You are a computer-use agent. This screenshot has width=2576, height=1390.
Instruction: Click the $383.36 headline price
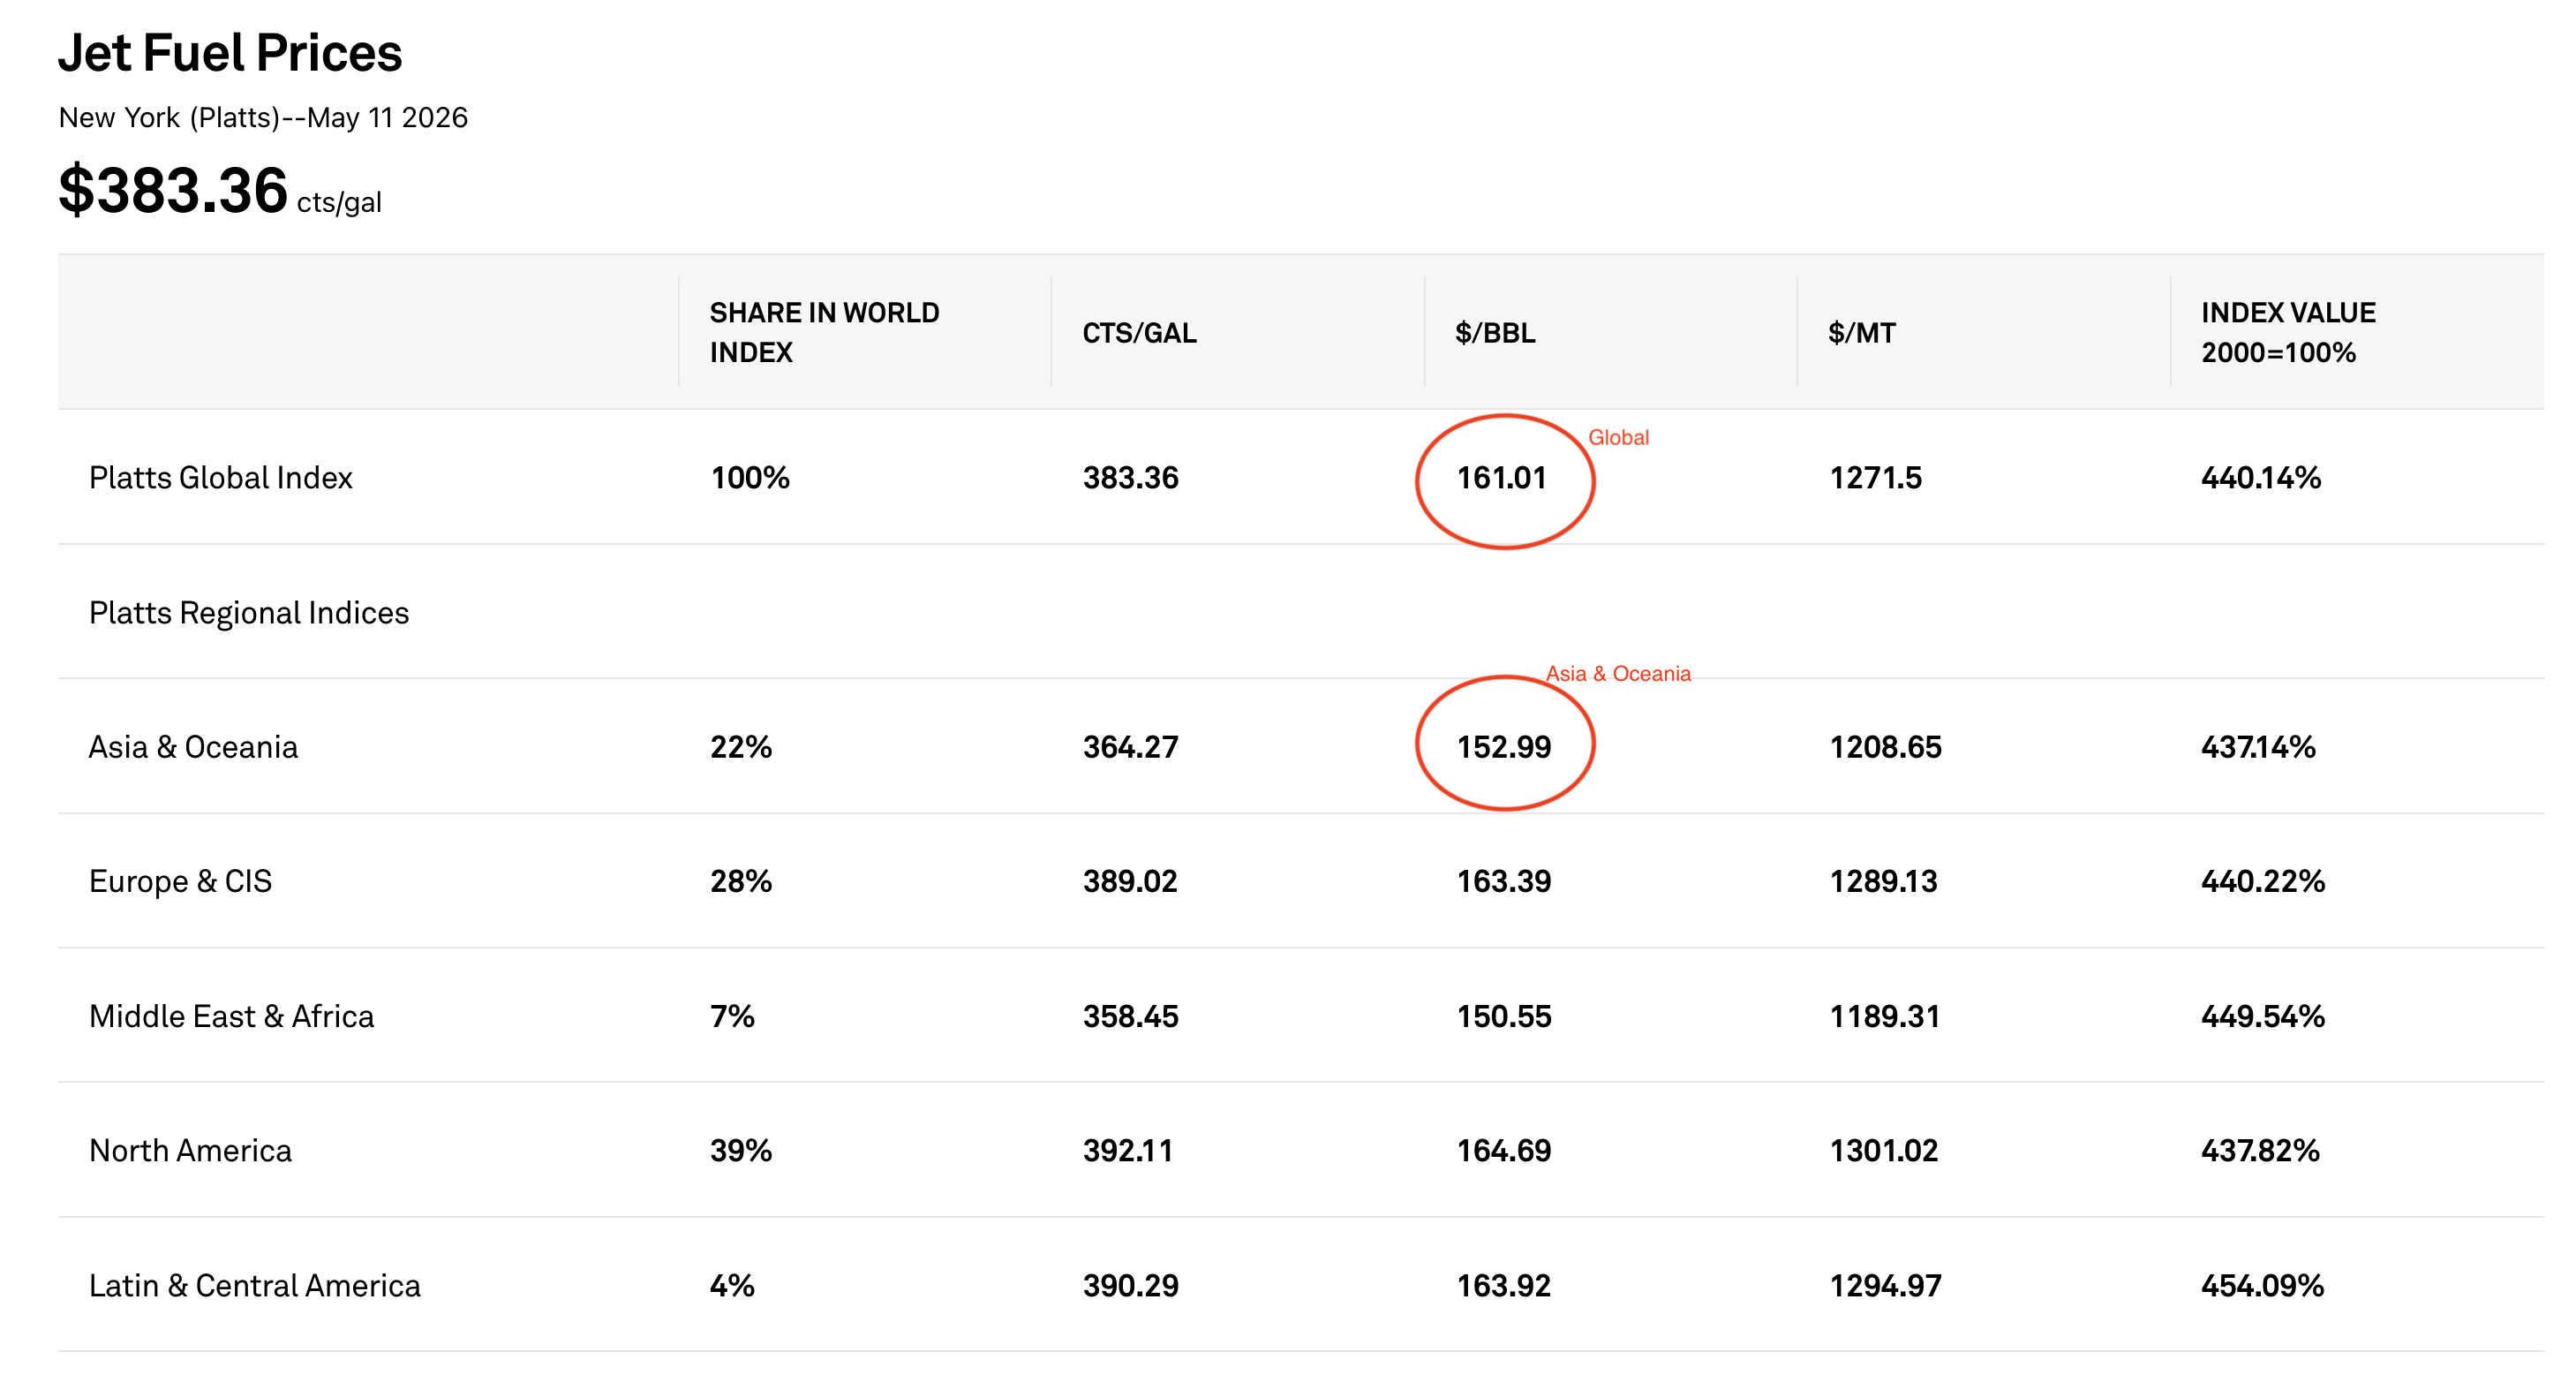173,190
